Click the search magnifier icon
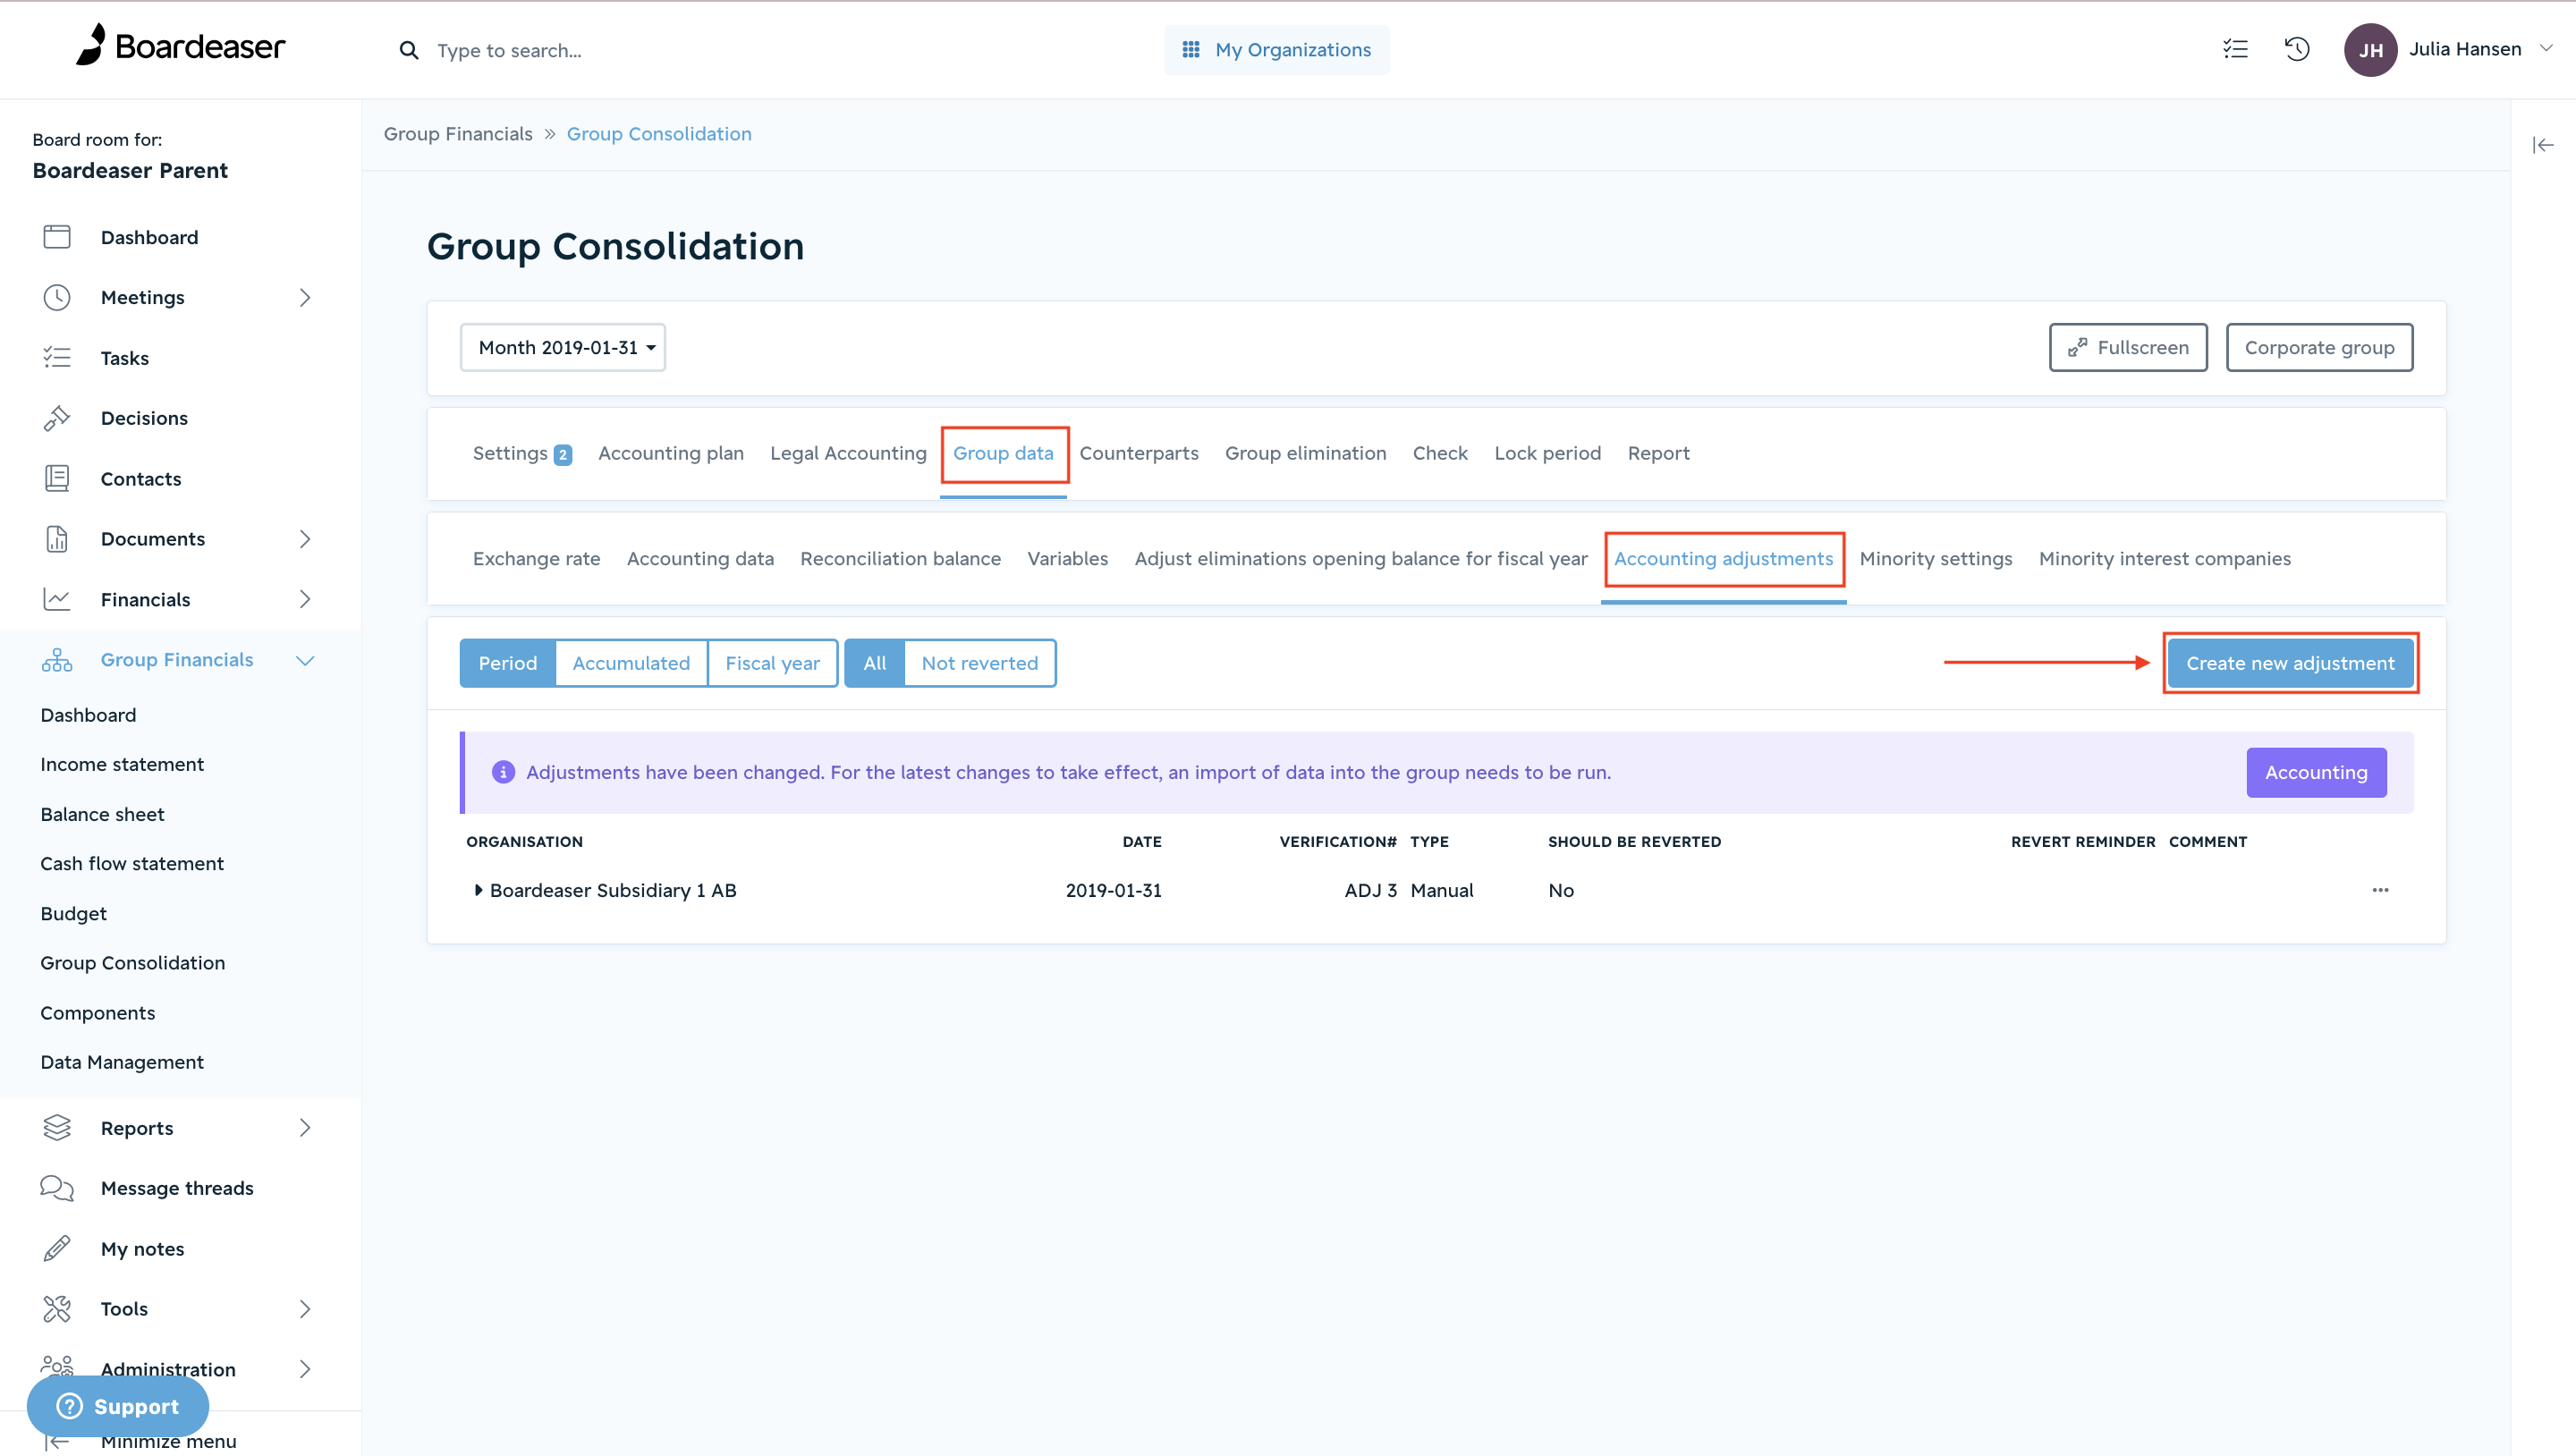 tap(408, 50)
